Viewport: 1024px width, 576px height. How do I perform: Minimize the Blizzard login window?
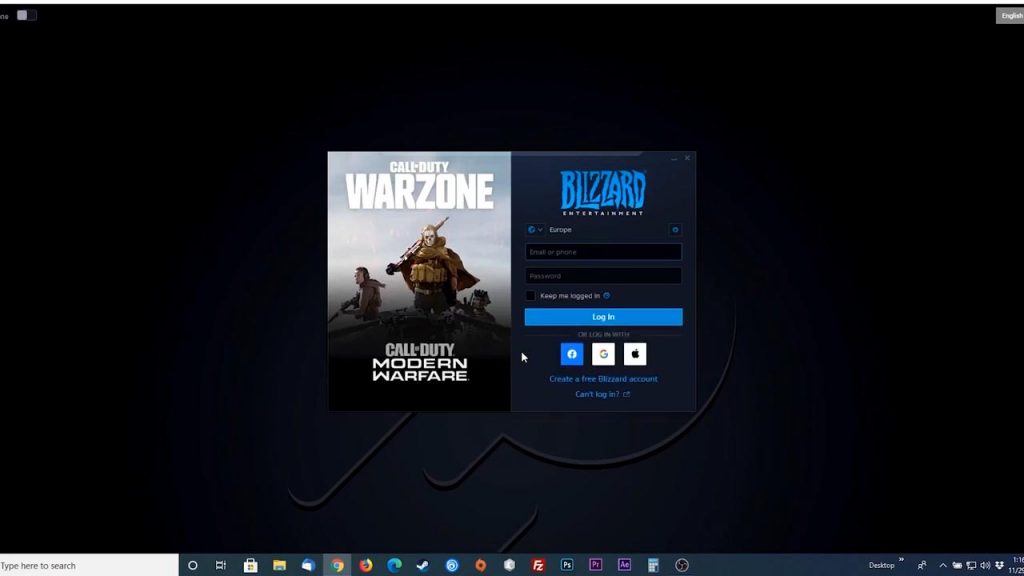point(674,158)
